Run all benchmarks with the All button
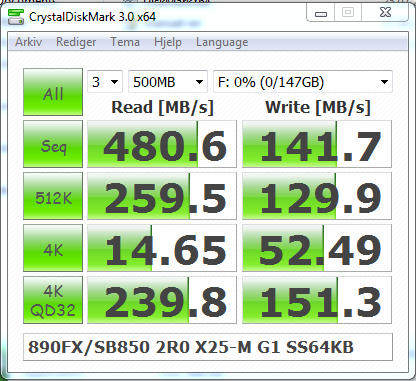416x381 pixels. 53,92
